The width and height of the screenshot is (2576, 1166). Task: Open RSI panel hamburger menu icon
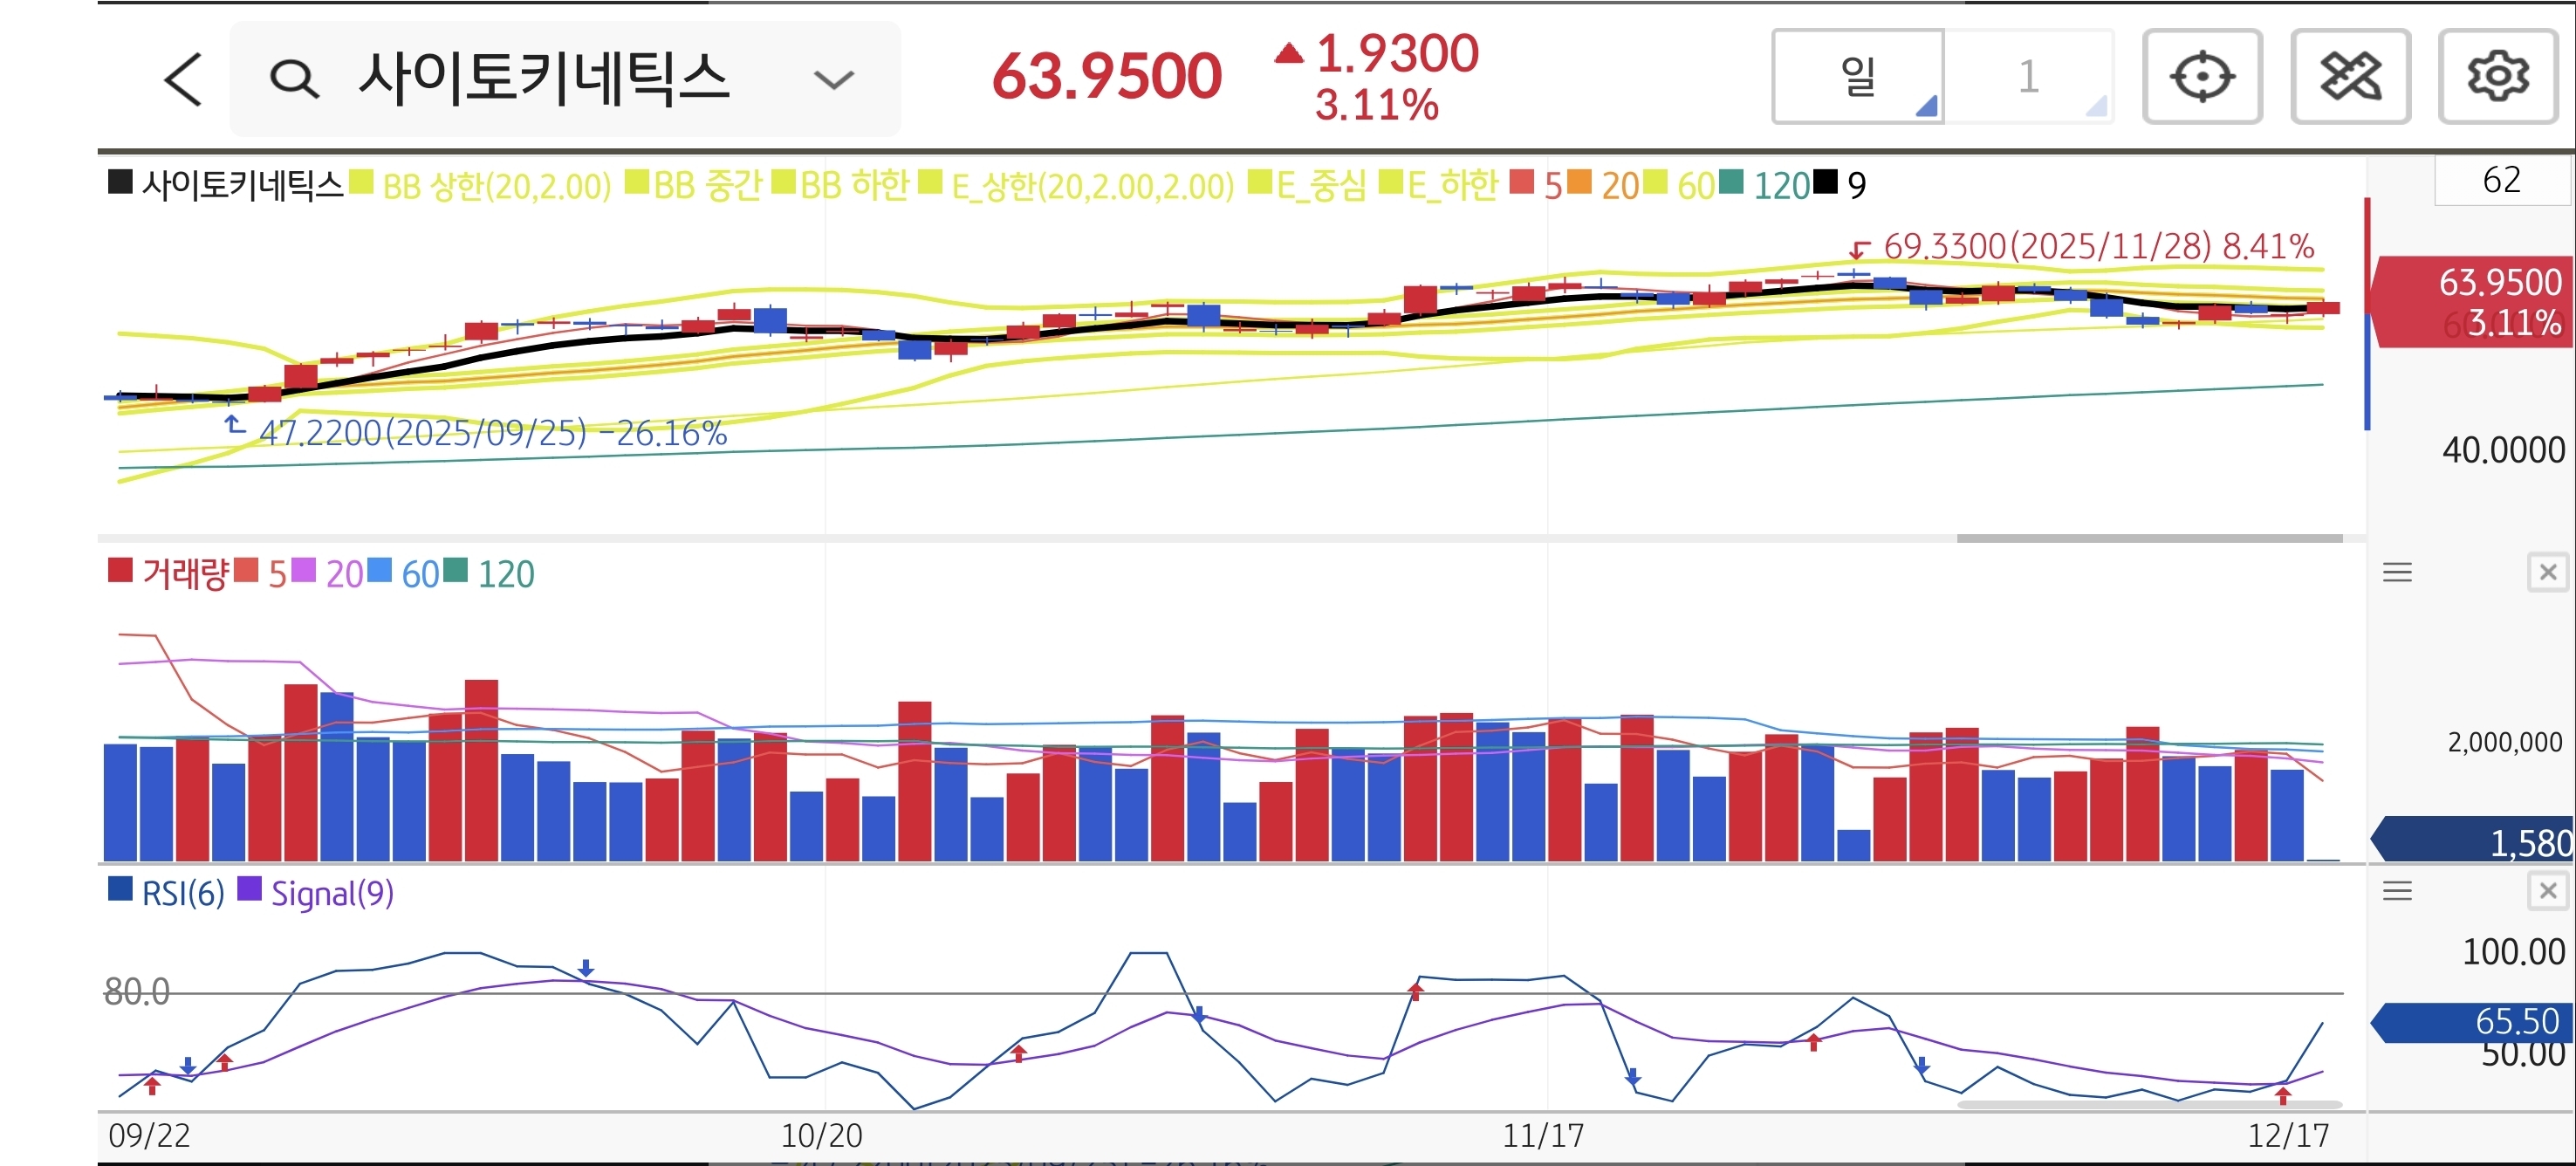tap(2397, 891)
